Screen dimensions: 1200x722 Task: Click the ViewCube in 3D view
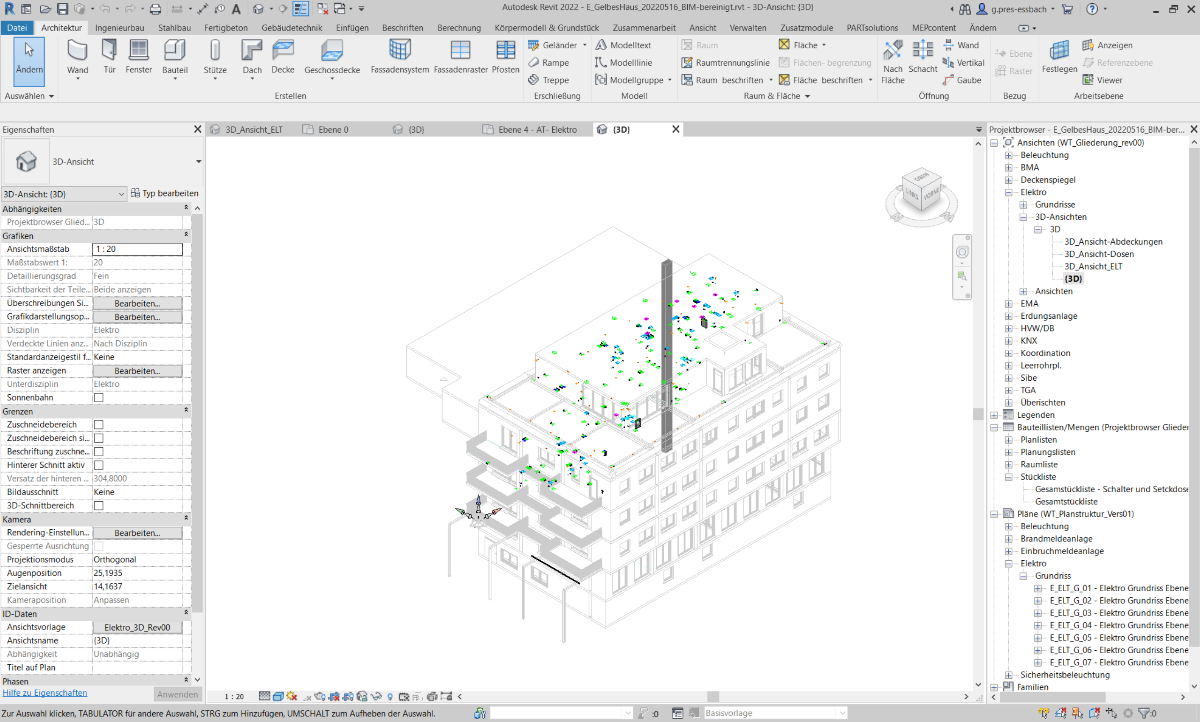click(x=919, y=192)
